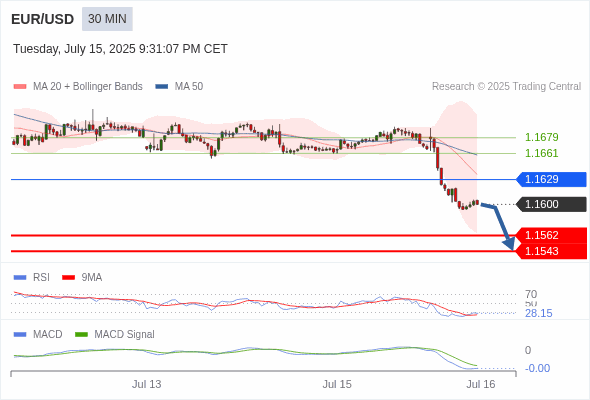Click the Jul 16 date axis label
Image resolution: width=590 pixels, height=400 pixels.
point(481,384)
